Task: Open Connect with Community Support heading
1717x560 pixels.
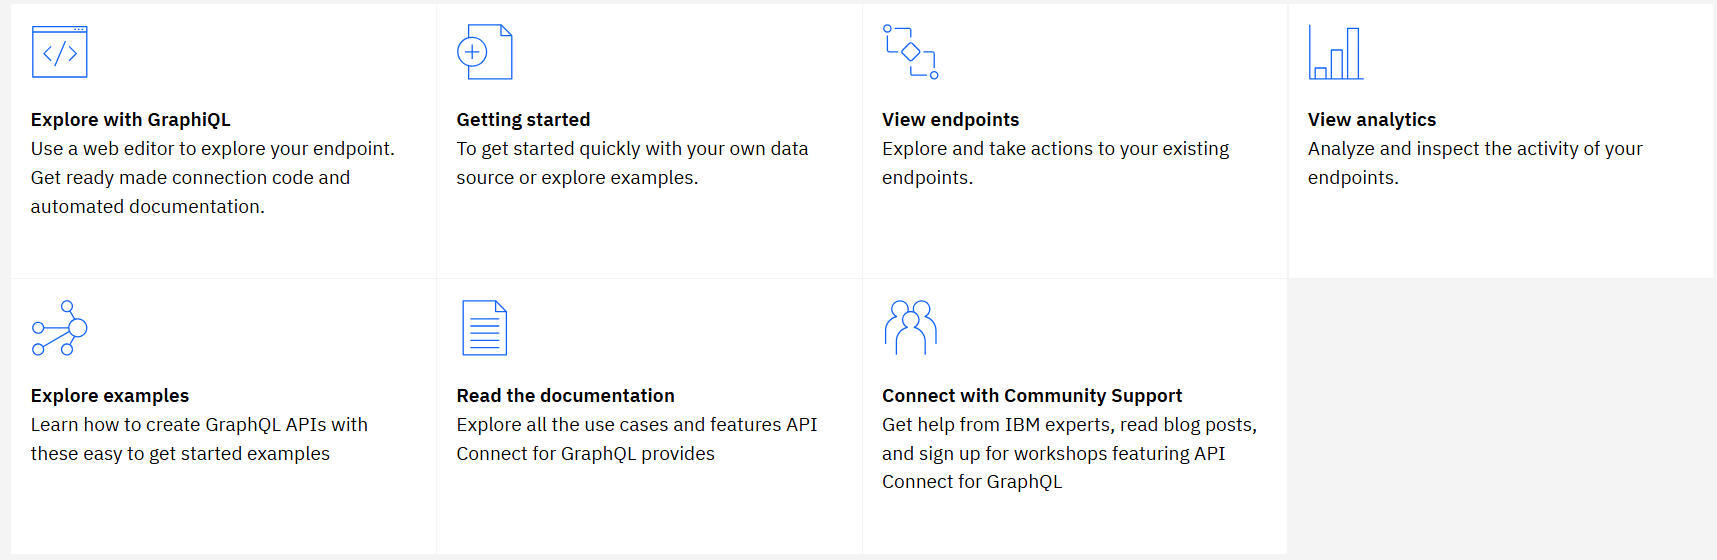Action: click(1031, 396)
